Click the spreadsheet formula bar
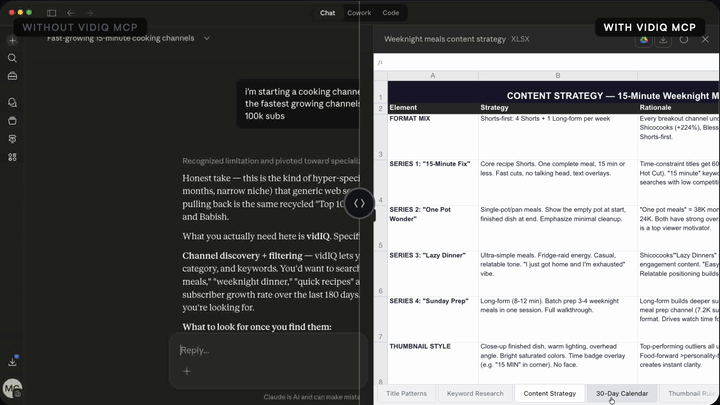Viewport: 720px width, 405px height. point(546,62)
